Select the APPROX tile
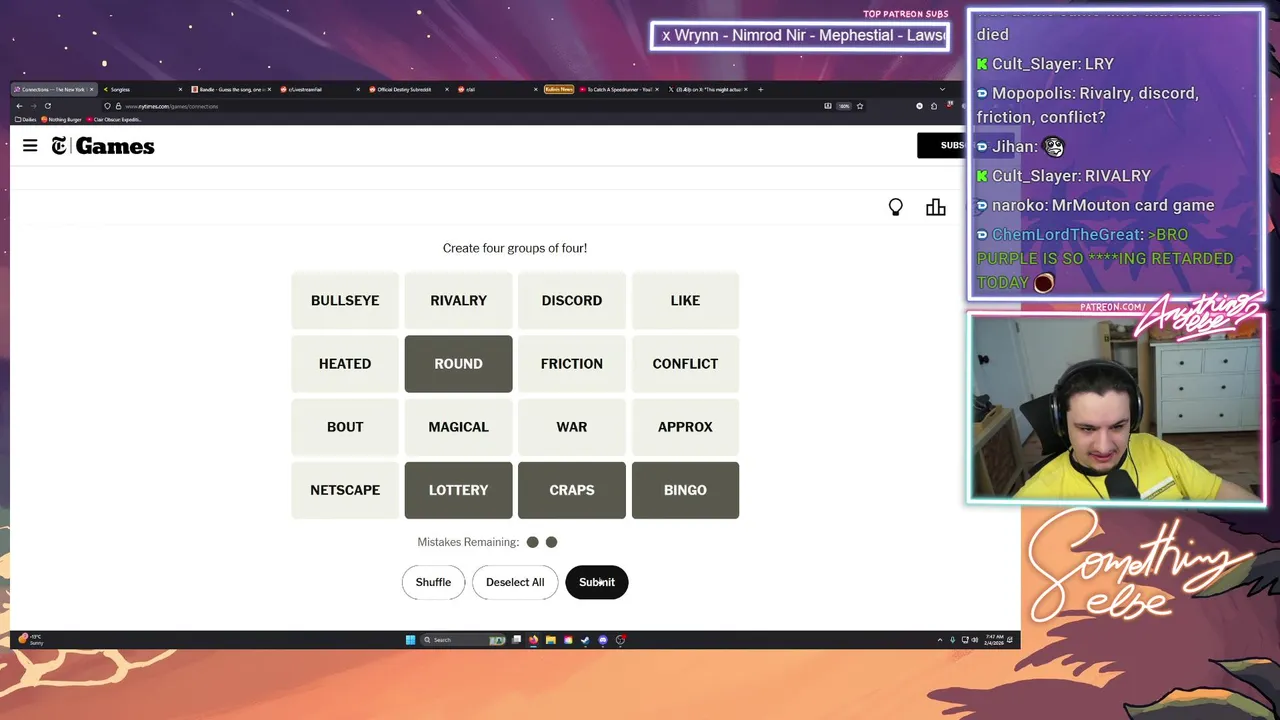 pos(685,427)
